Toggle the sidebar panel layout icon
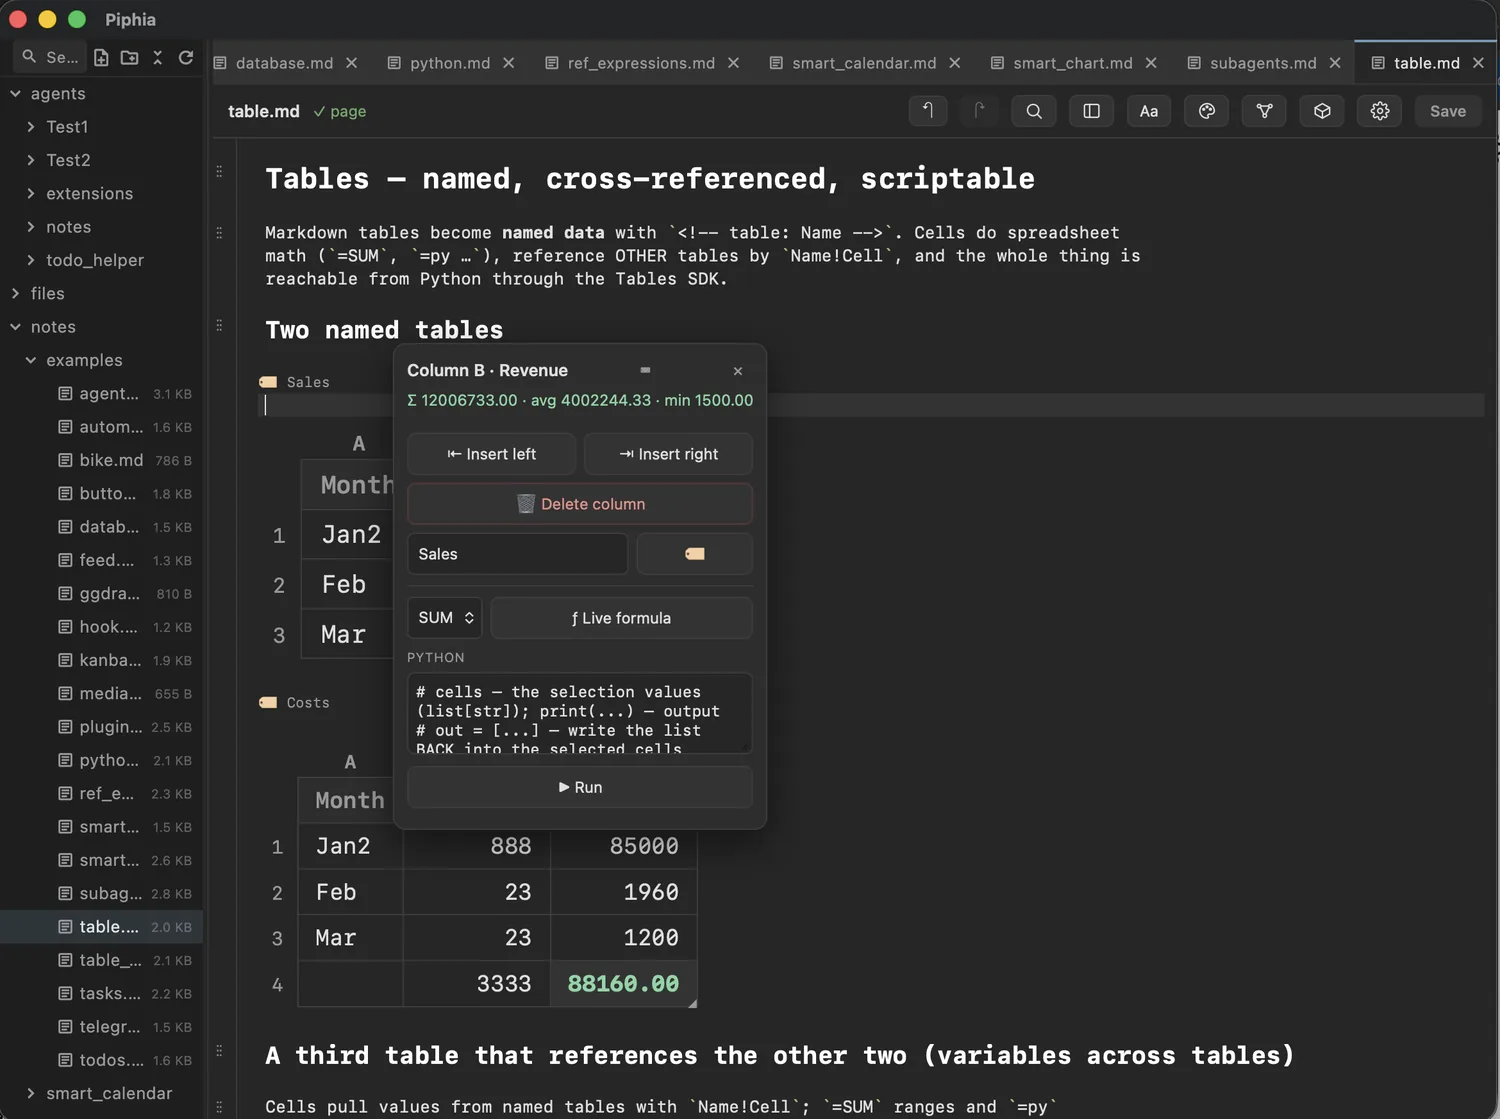 (x=1091, y=111)
